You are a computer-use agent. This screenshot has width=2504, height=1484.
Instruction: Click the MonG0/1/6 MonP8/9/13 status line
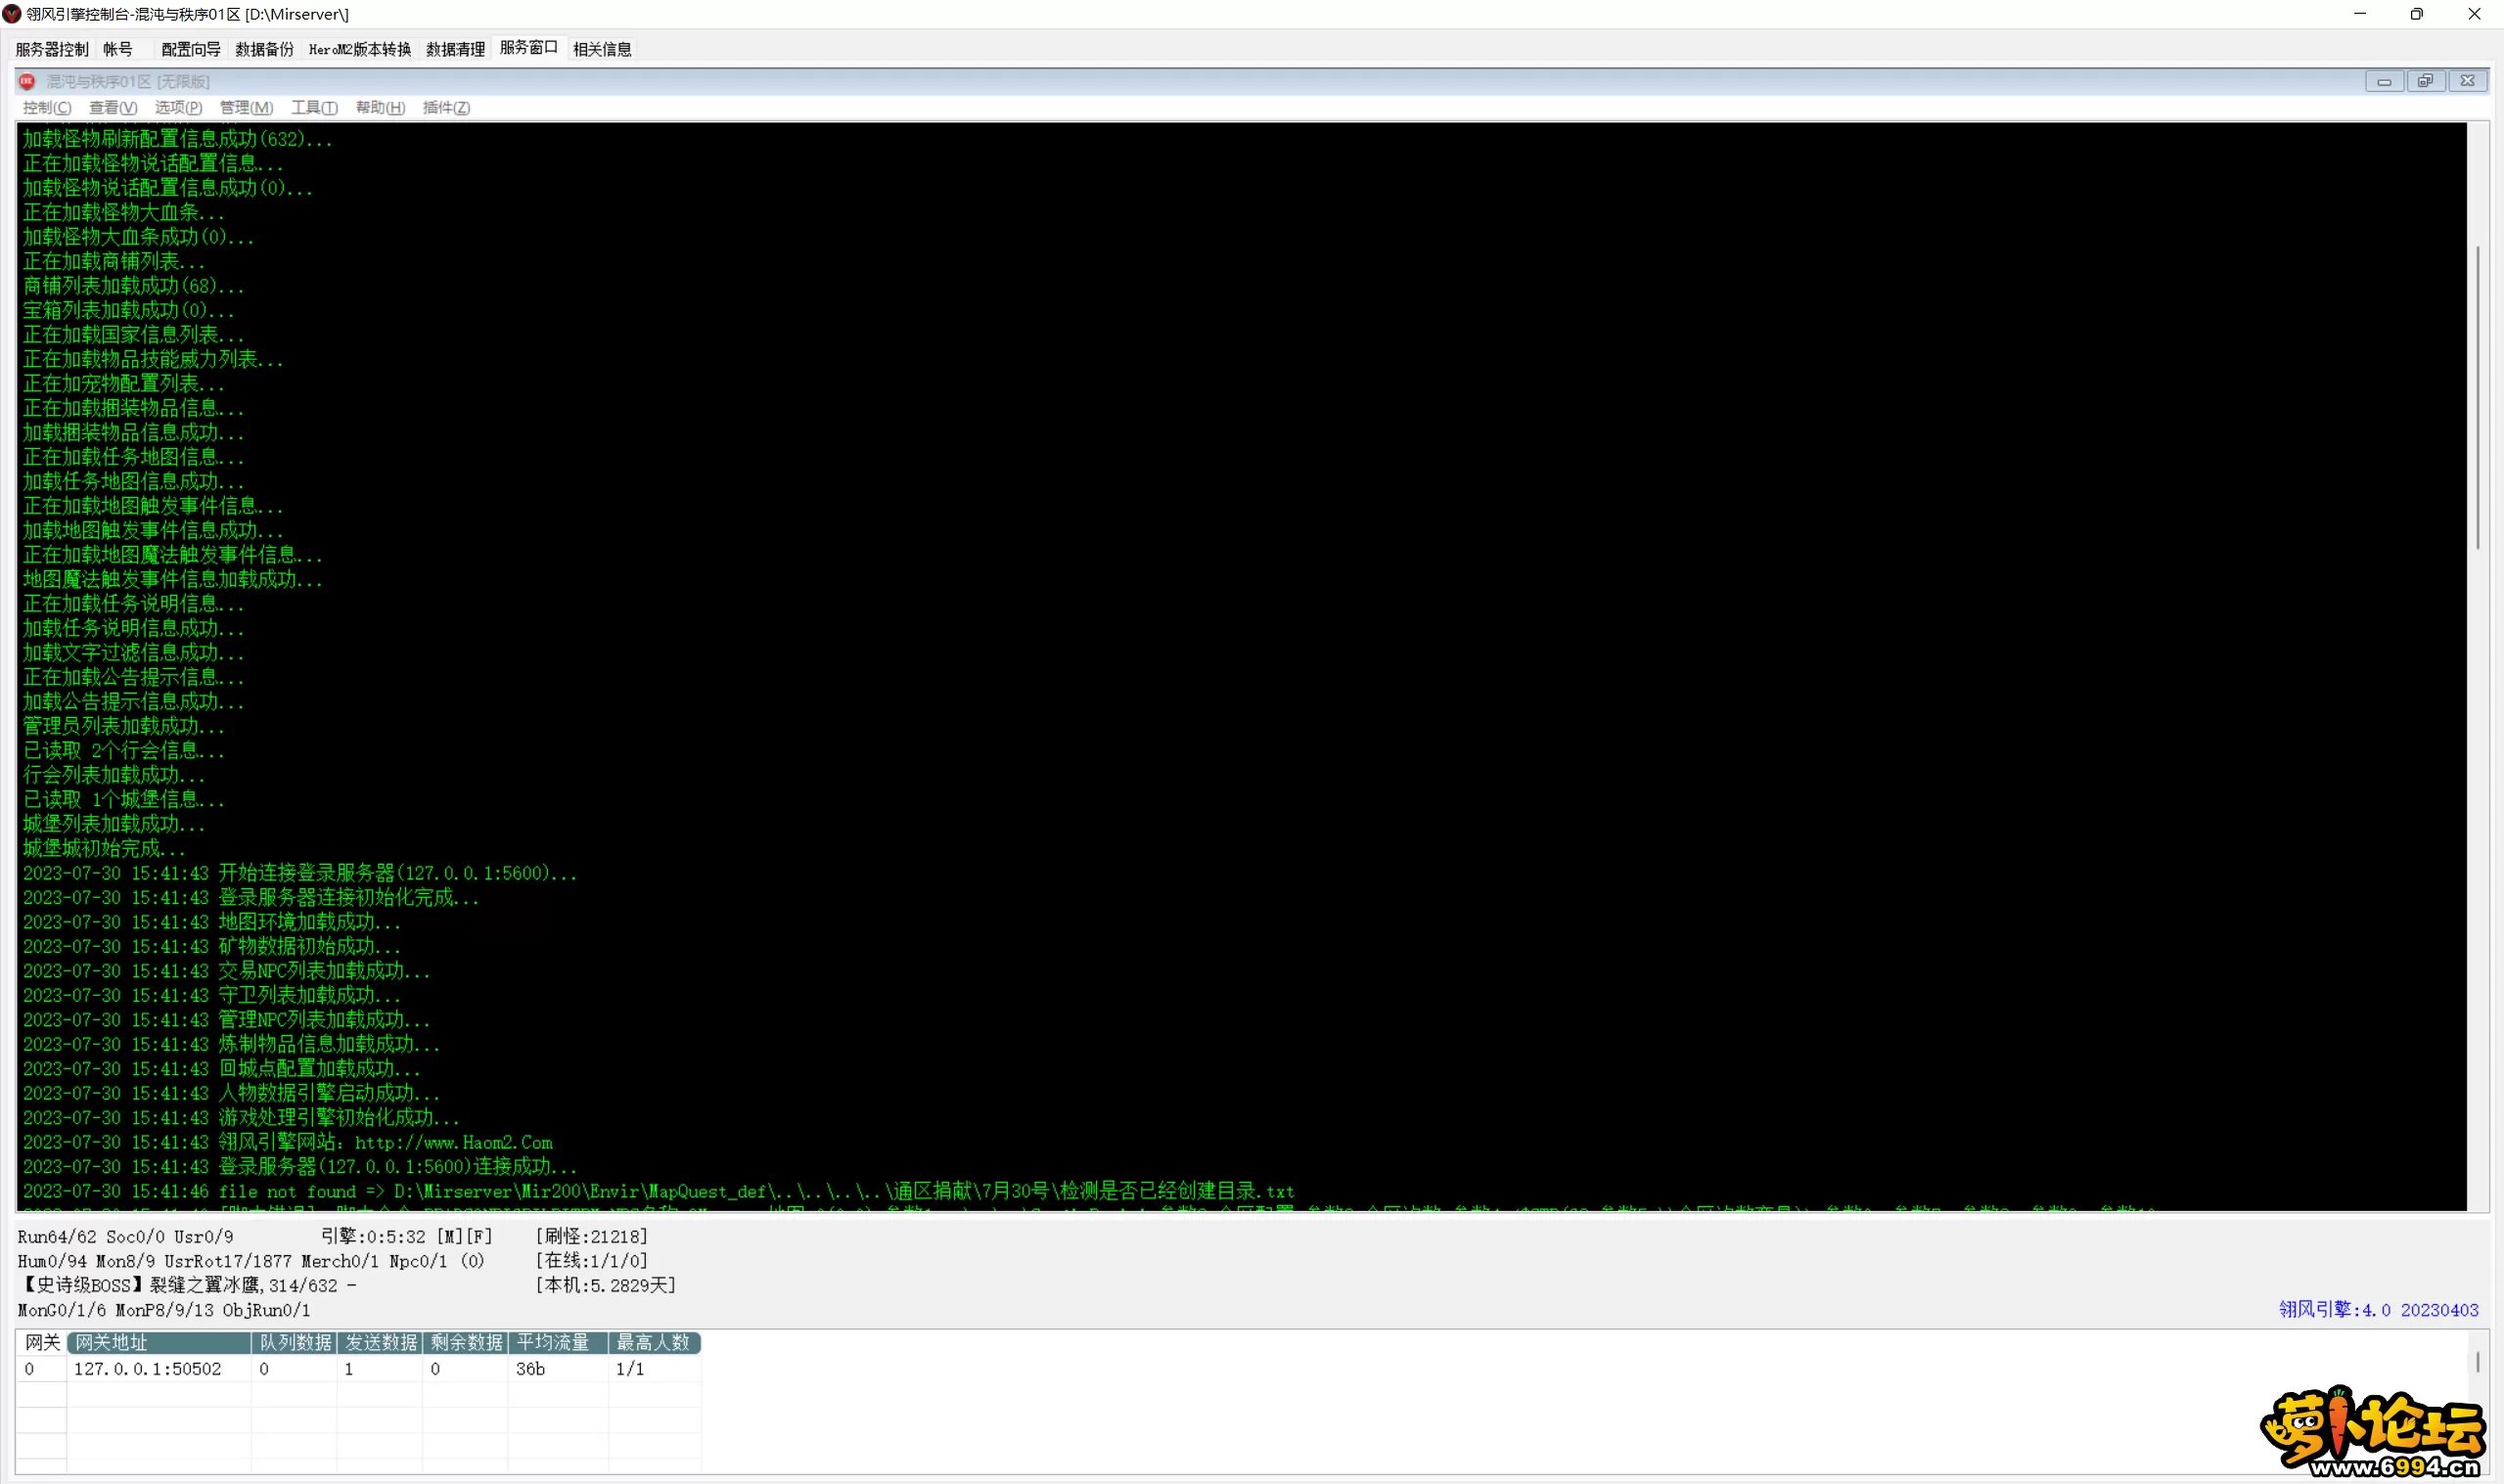click(x=164, y=1310)
